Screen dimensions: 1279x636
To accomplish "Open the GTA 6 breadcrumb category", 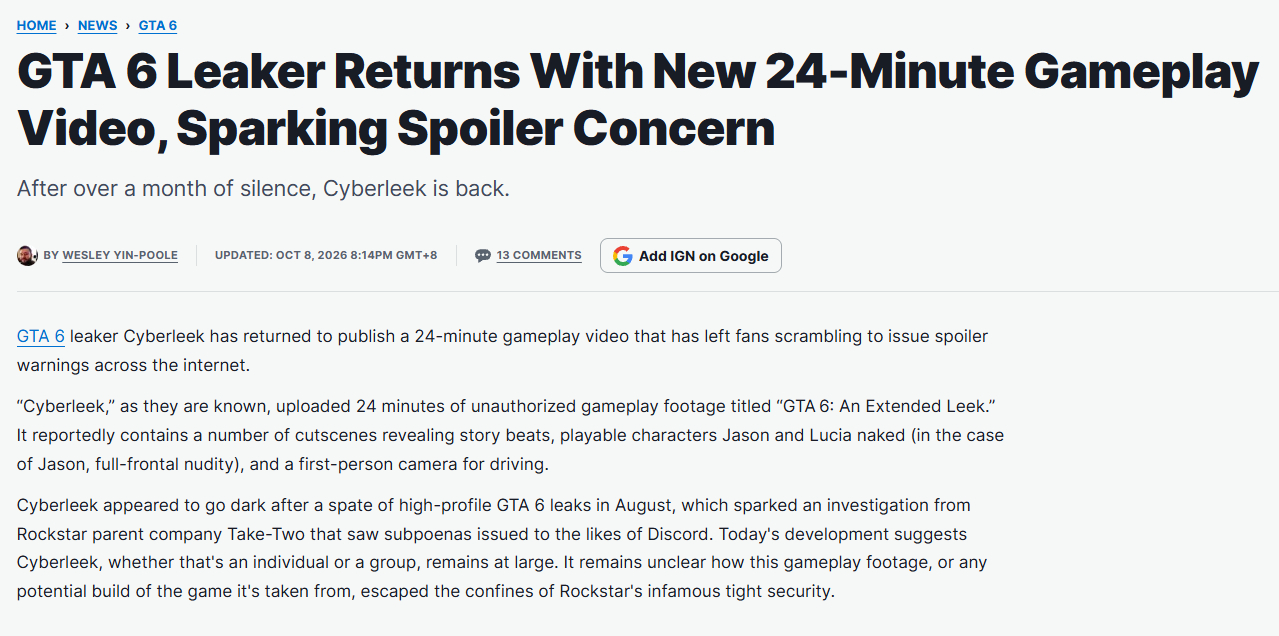I will tap(158, 25).
